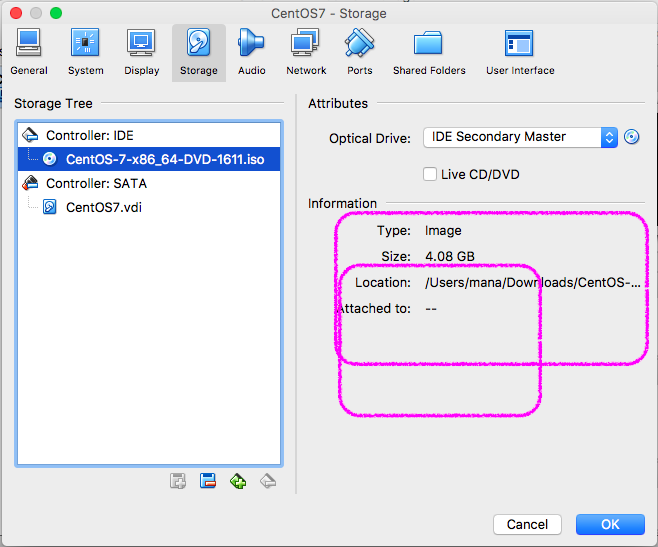Click the choose optical disk file icon
The width and height of the screenshot is (658, 547).
pos(631,137)
